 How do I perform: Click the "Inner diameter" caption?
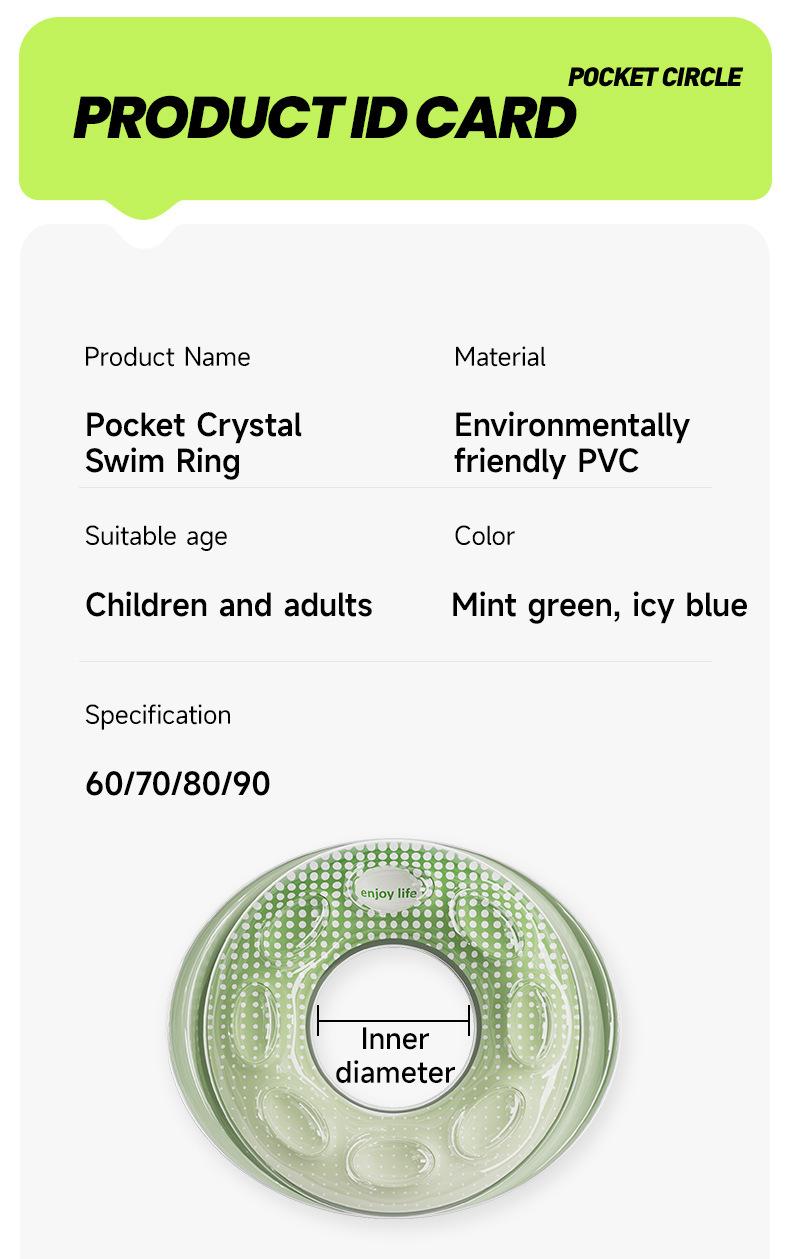(x=395, y=1056)
